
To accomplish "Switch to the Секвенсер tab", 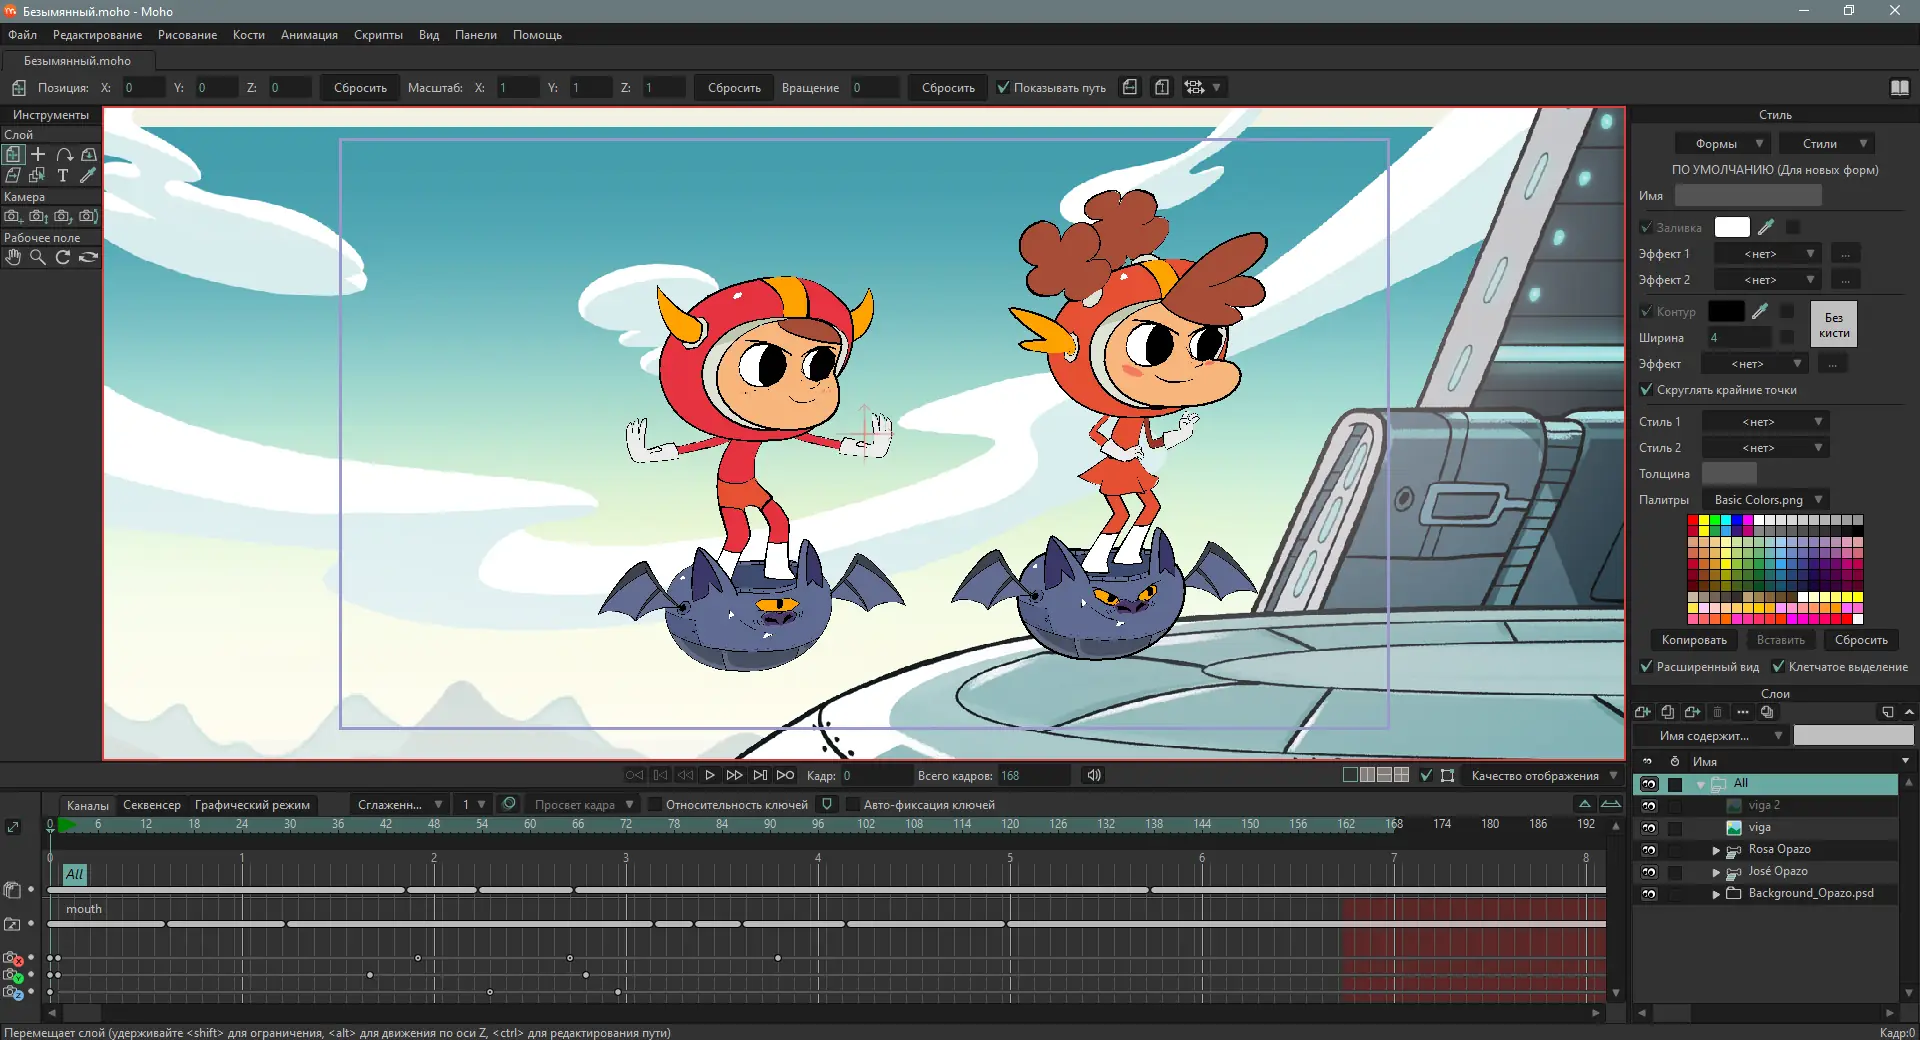I will coord(152,804).
